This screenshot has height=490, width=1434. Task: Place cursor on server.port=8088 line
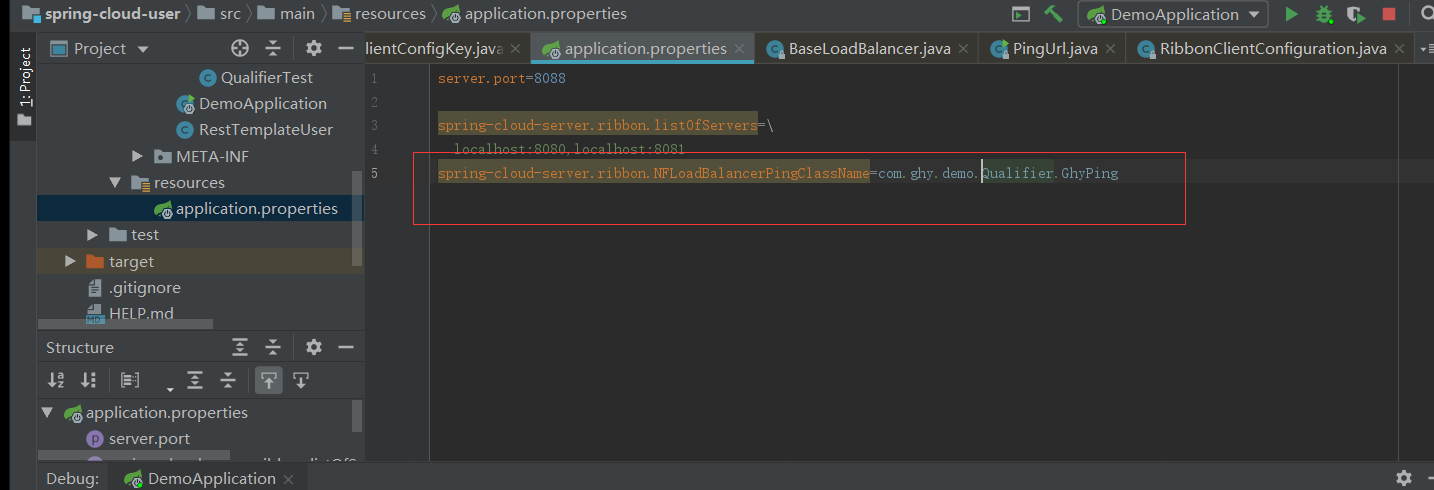502,77
